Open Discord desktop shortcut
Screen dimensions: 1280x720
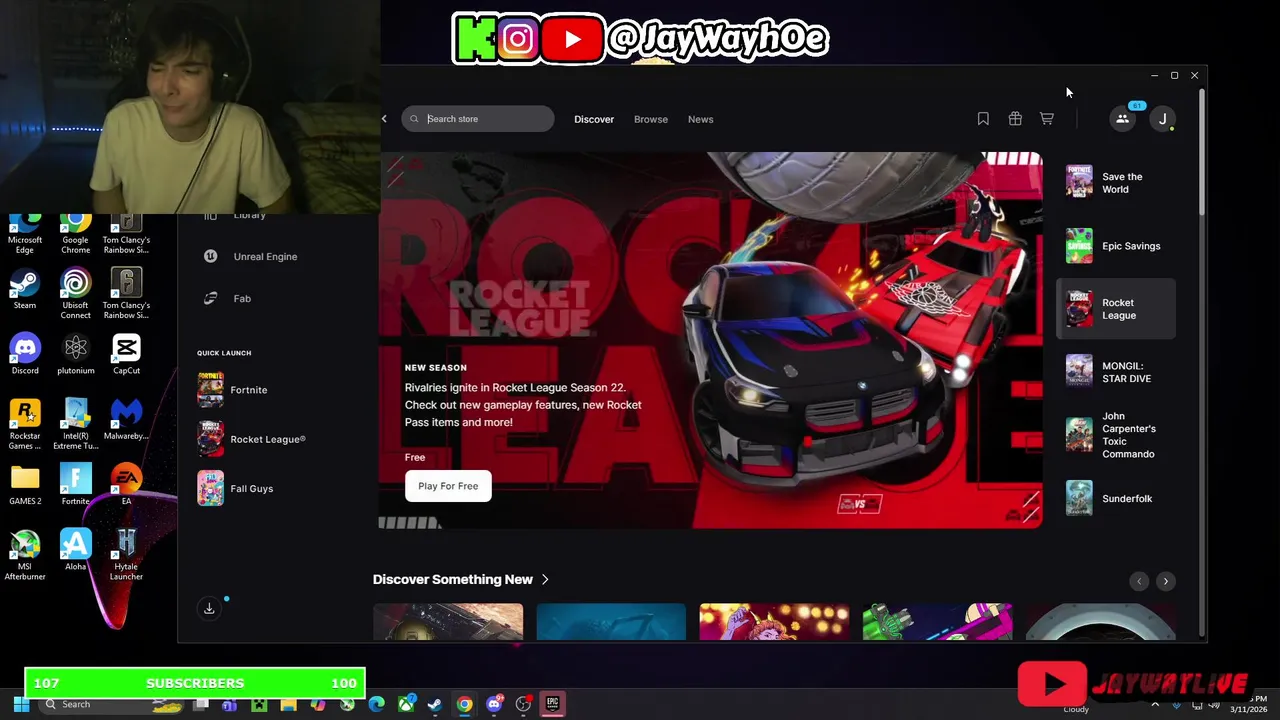(x=25, y=354)
